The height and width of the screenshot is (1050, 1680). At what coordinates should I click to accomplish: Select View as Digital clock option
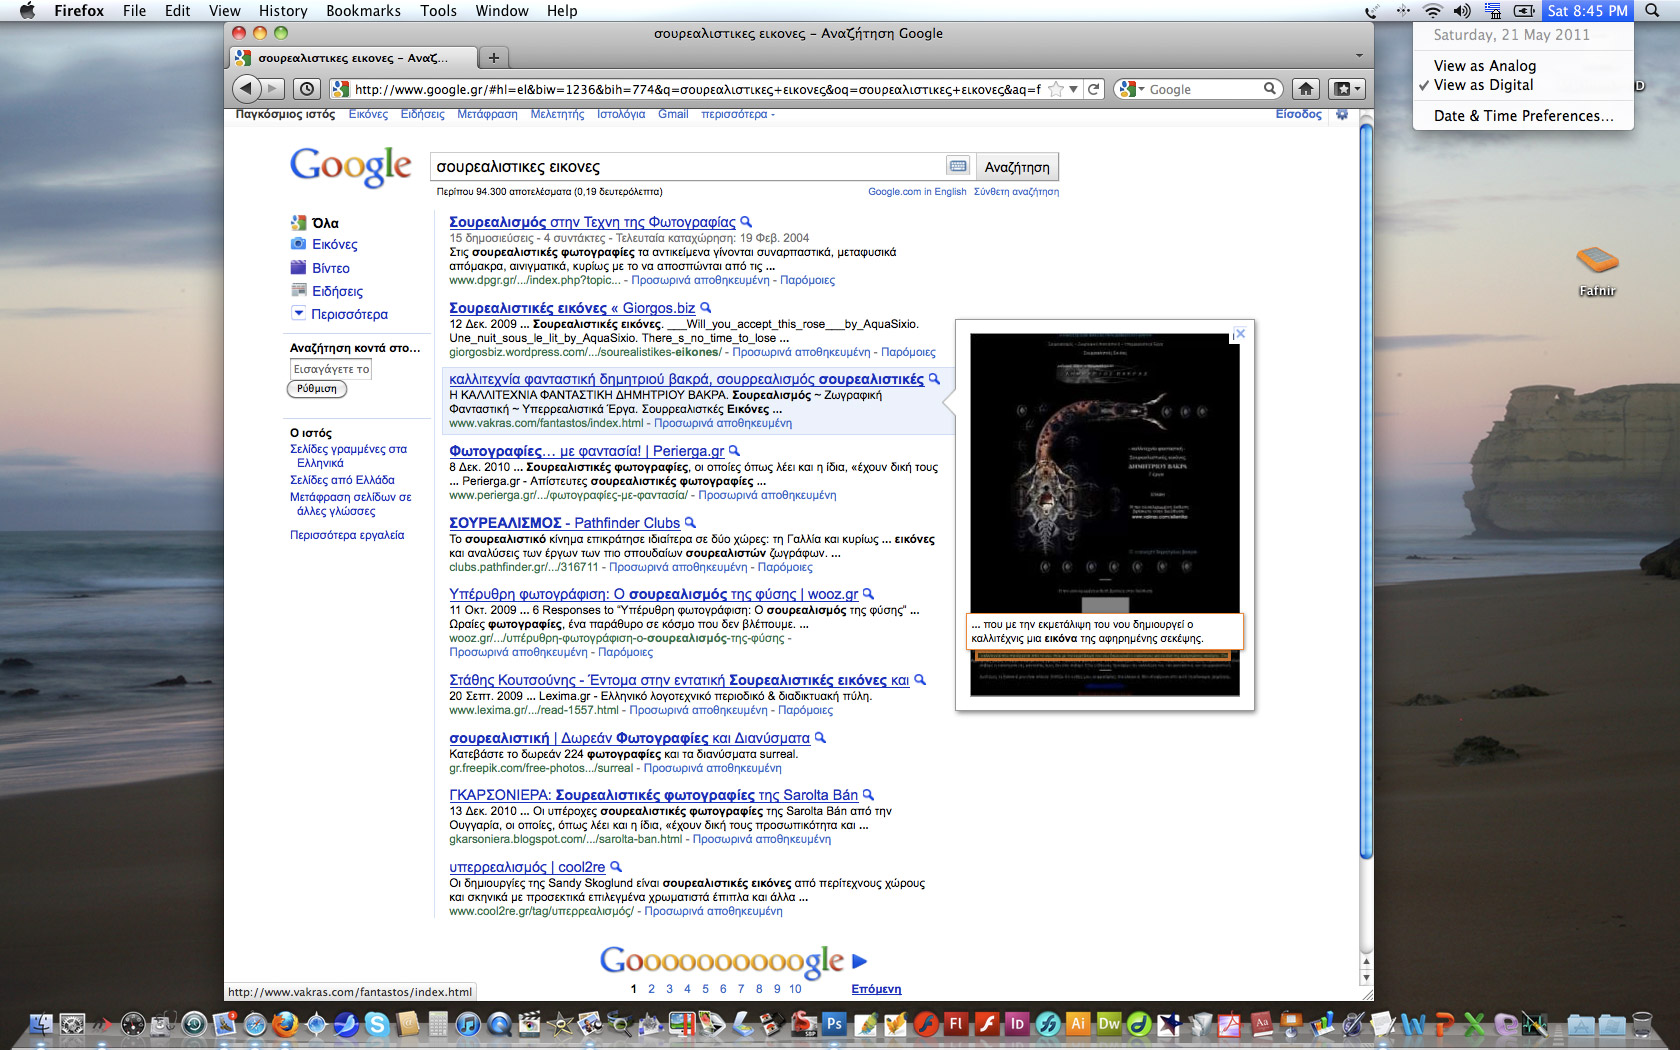point(1483,85)
